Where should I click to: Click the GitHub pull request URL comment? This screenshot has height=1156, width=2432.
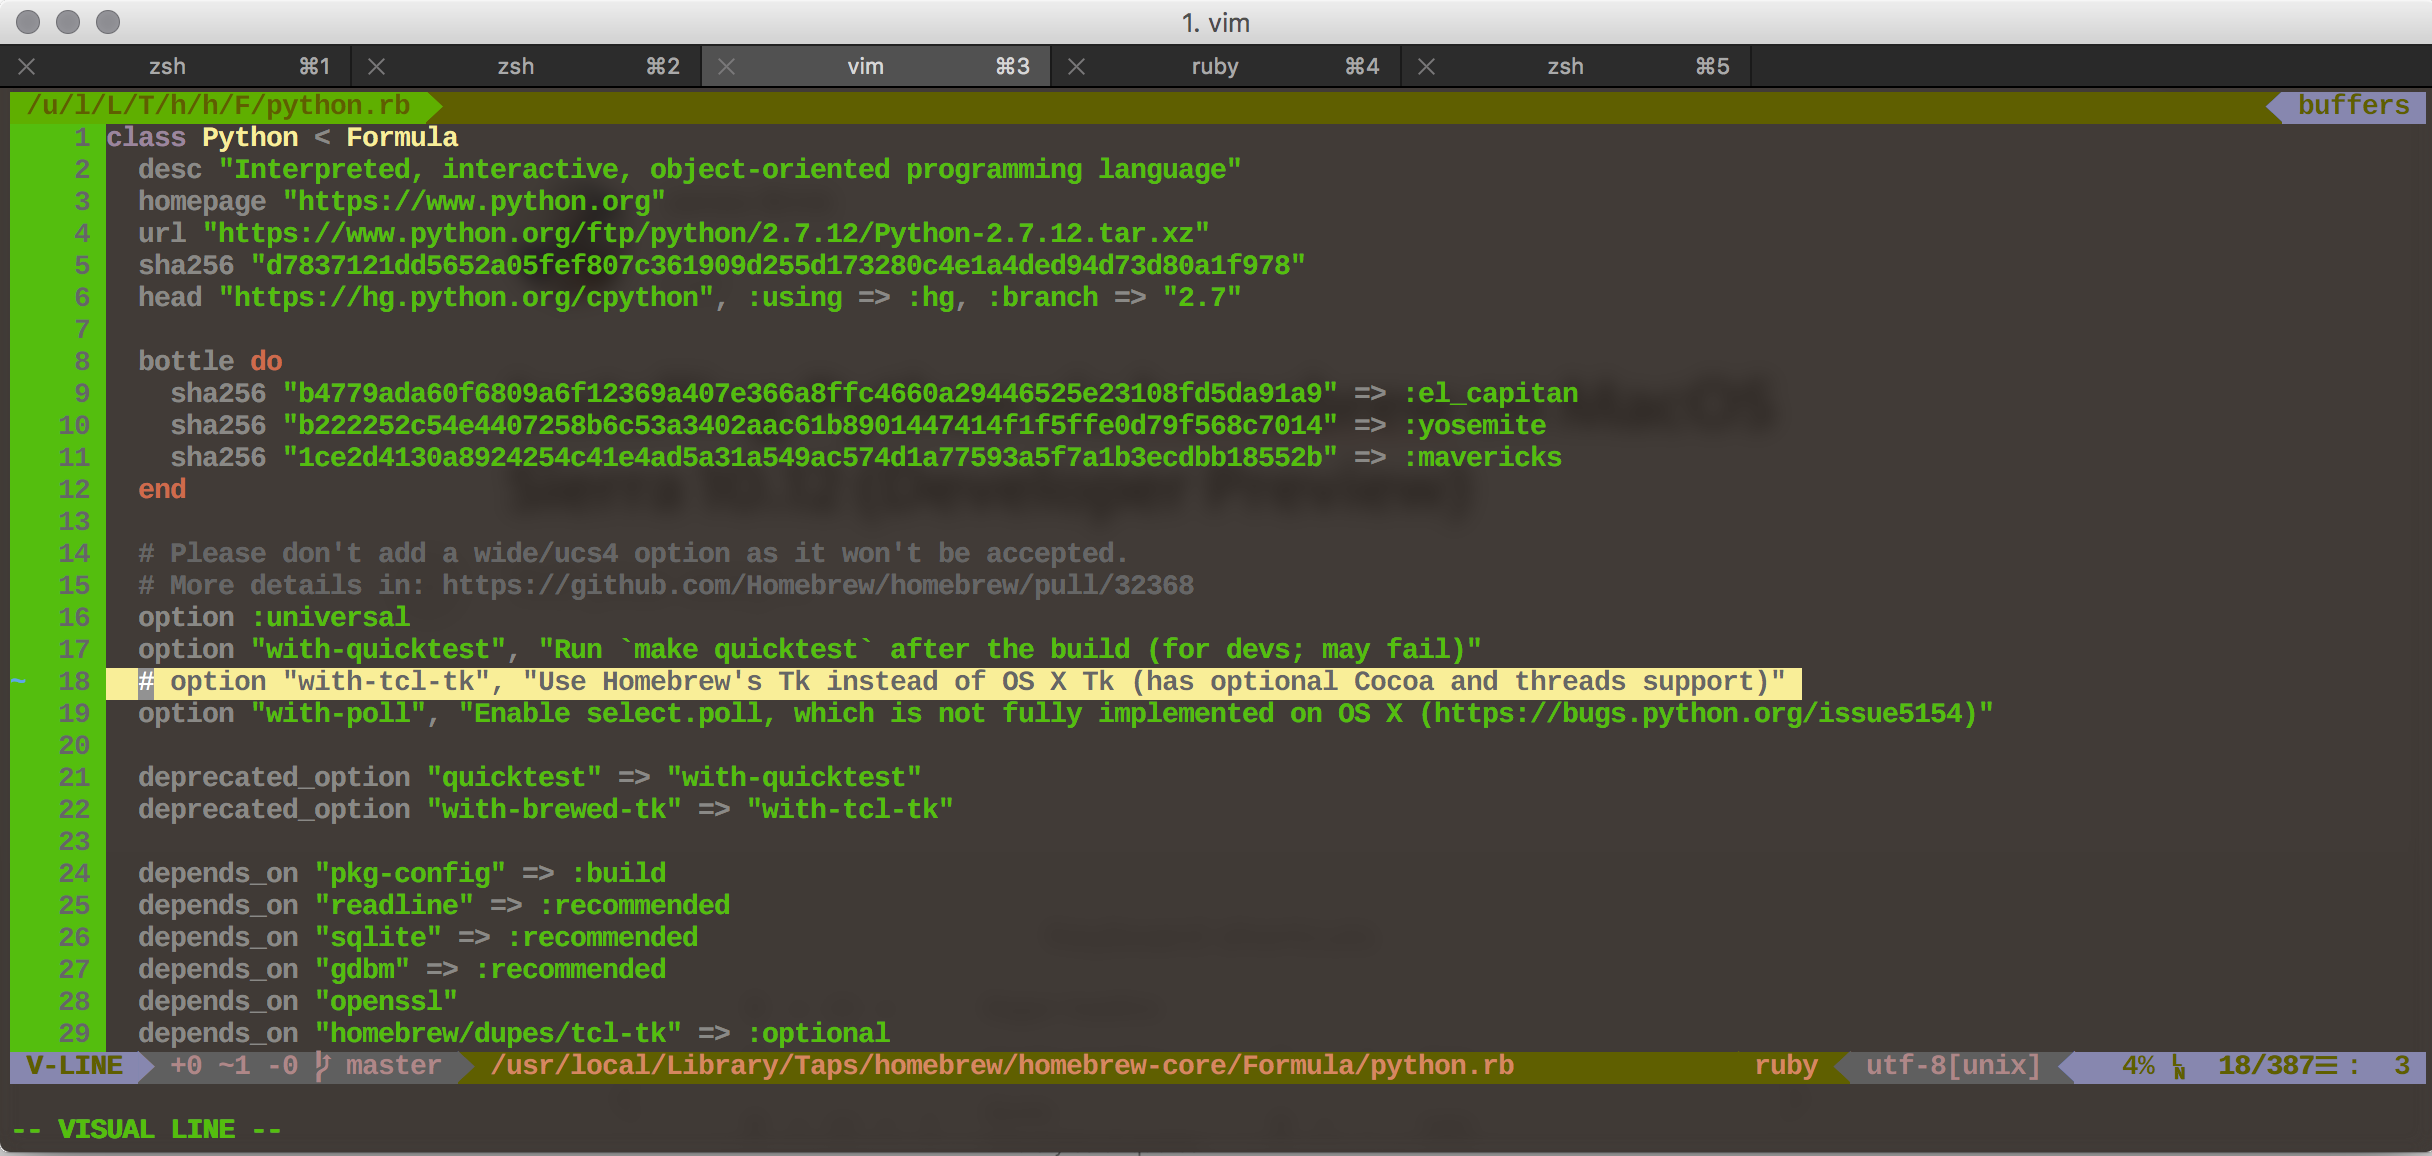coord(818,585)
